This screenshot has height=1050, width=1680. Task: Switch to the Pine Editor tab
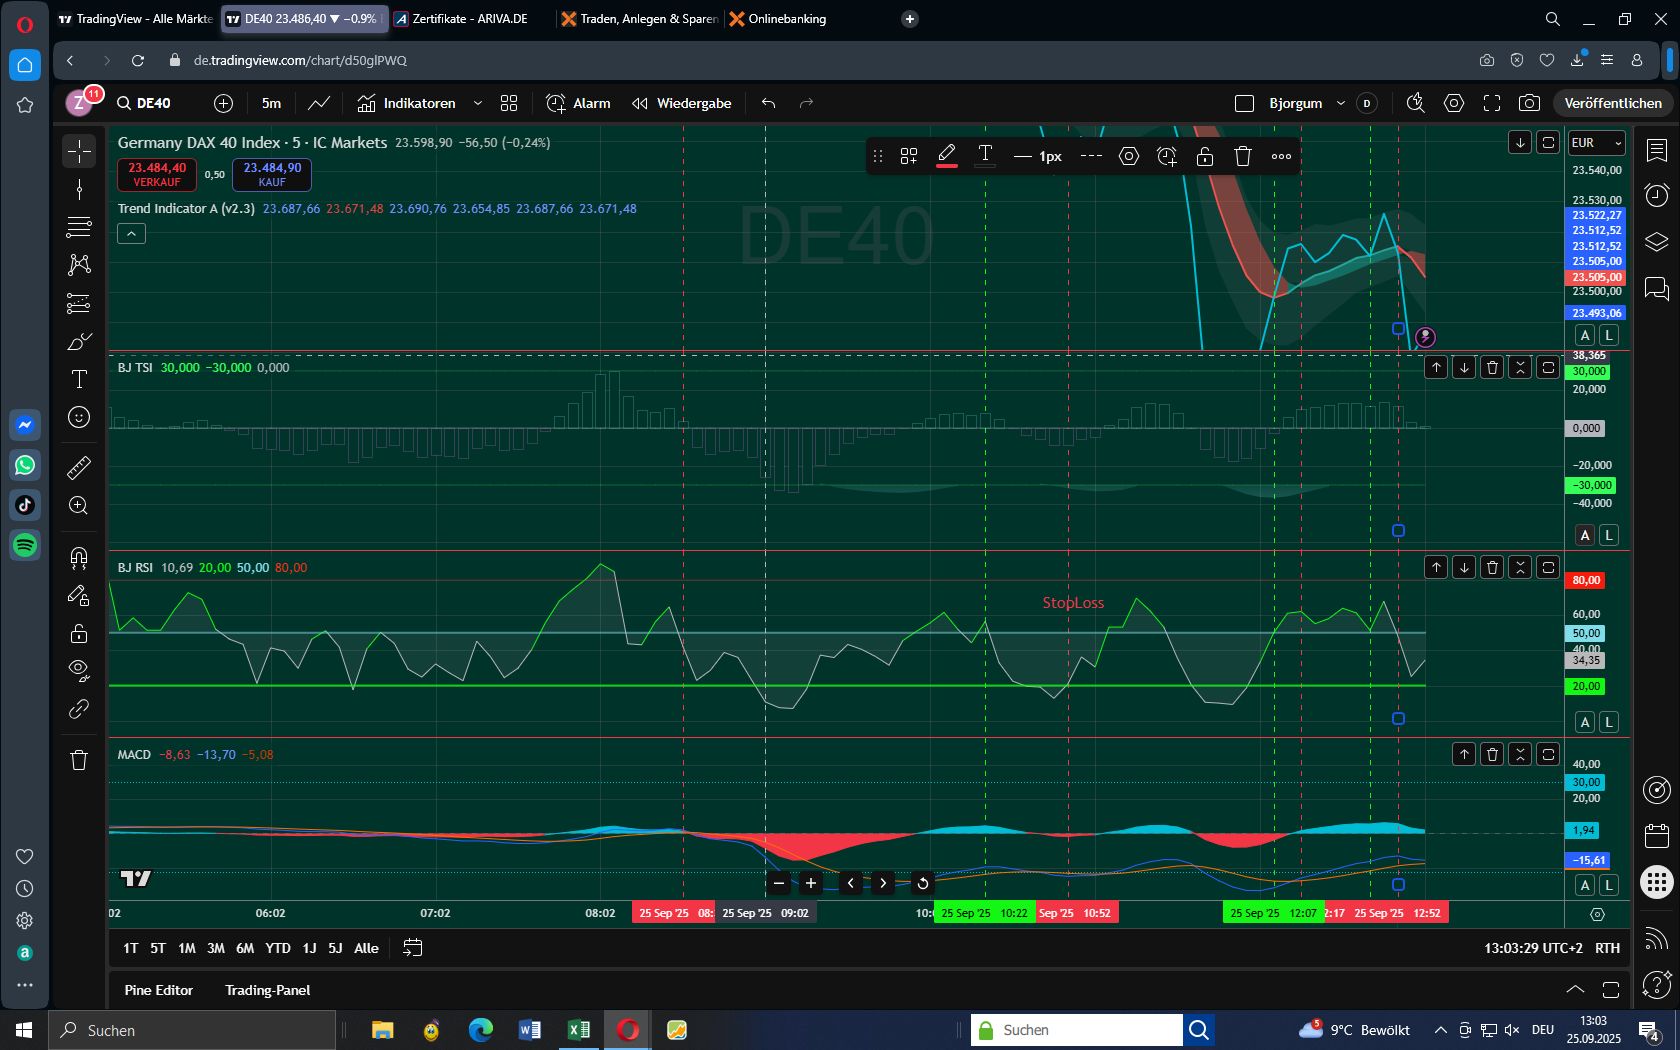coord(159,990)
